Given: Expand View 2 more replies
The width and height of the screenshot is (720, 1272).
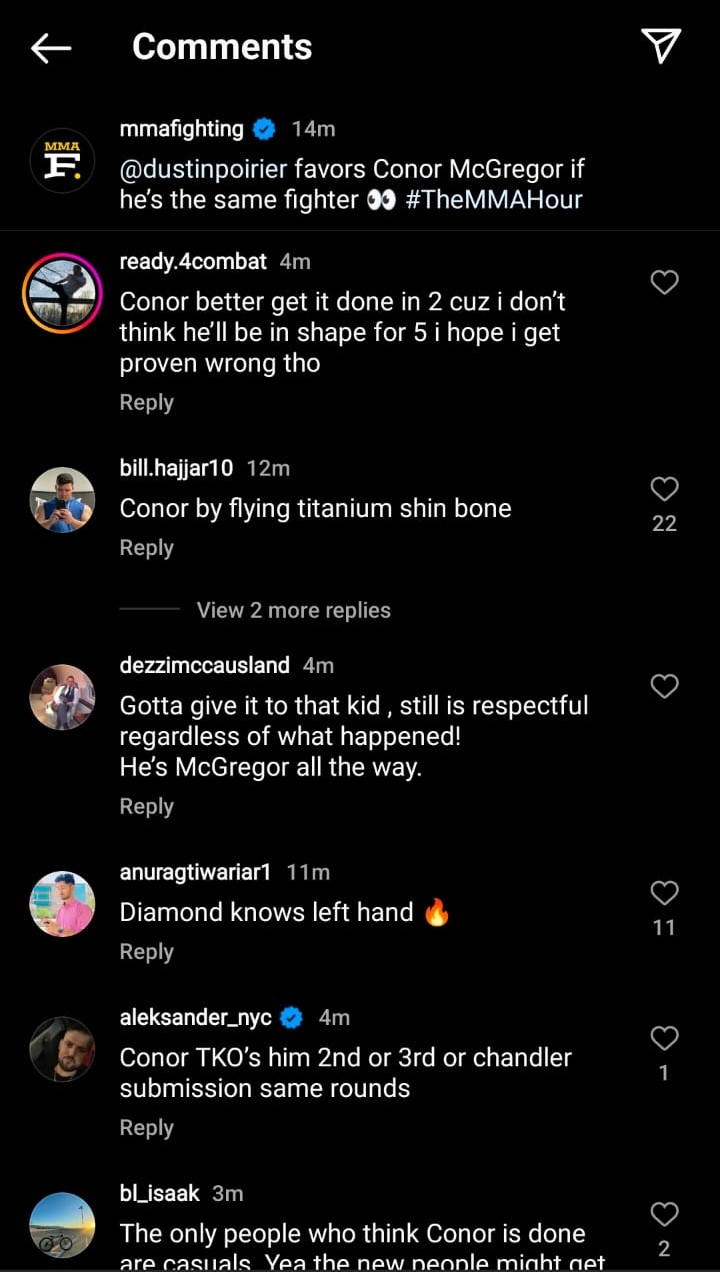Looking at the screenshot, I should click(x=293, y=610).
